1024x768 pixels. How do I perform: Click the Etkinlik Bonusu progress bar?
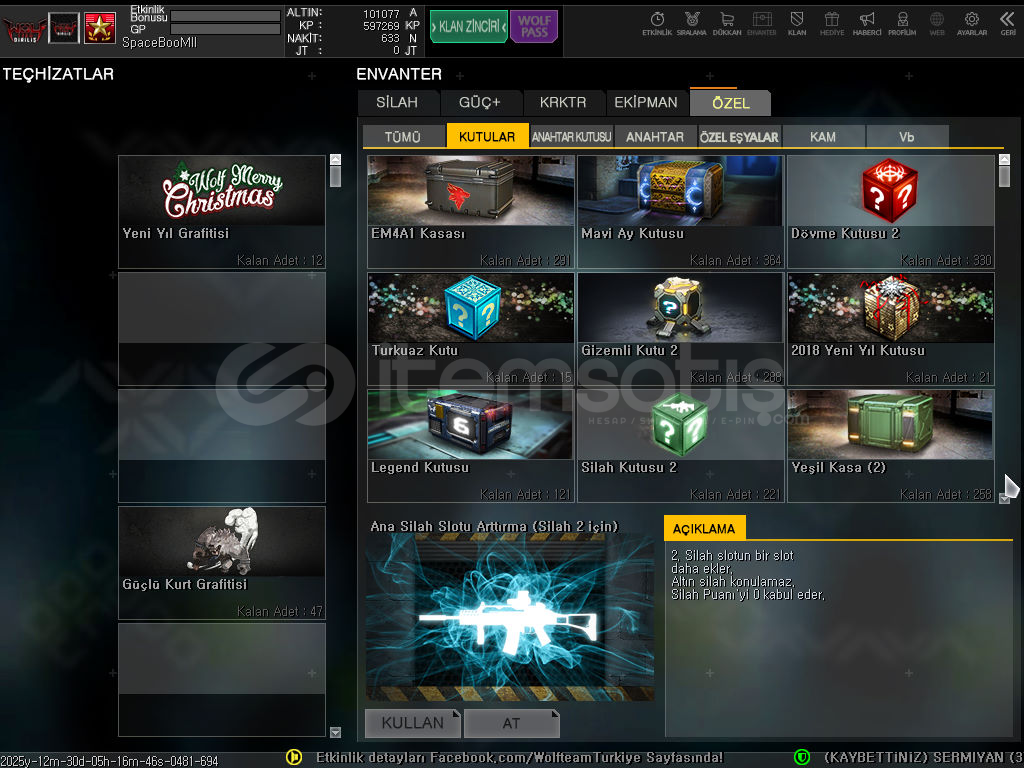[225, 15]
